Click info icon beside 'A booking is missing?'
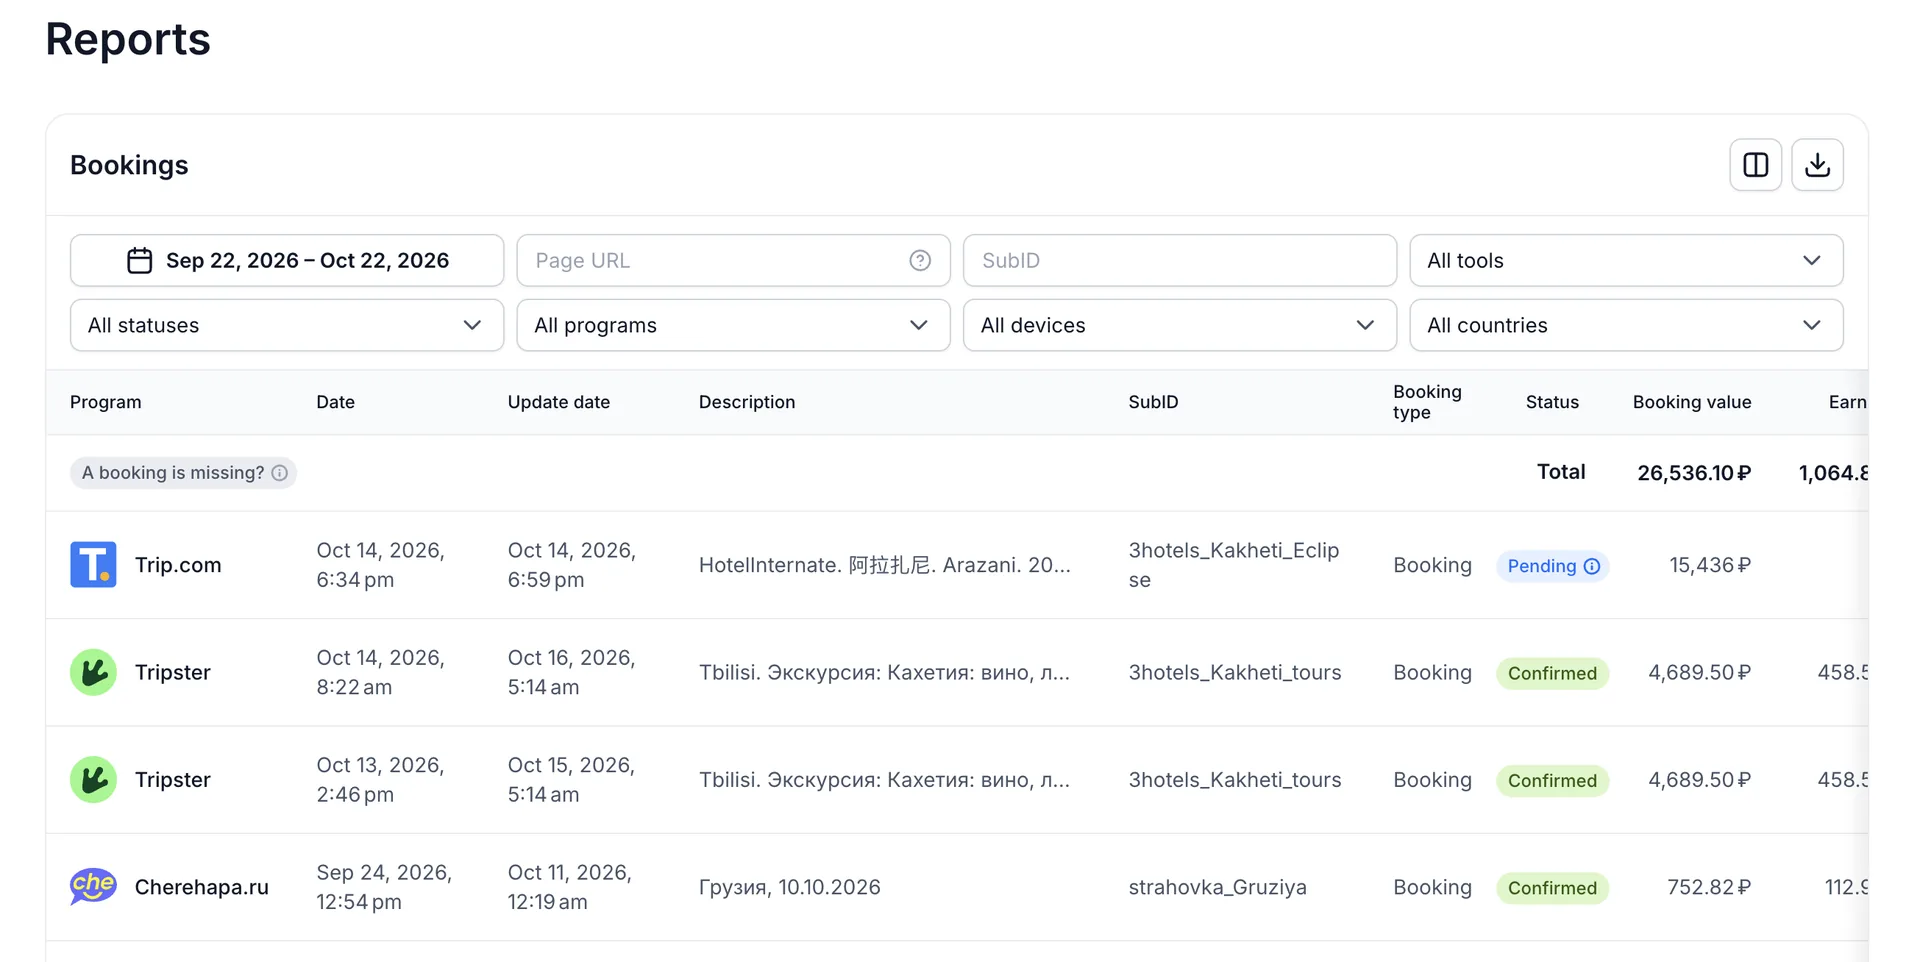This screenshot has width=1920, height=962. click(x=280, y=473)
